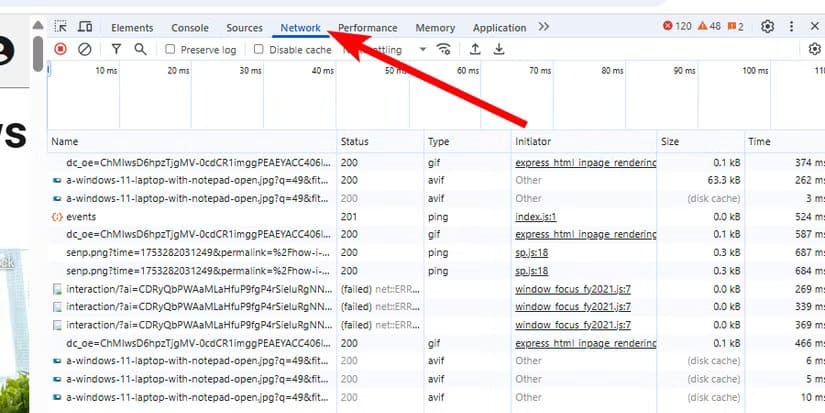This screenshot has height=413, width=825.
Task: Click the up arrow of the page scrollbar
Action: point(38,25)
